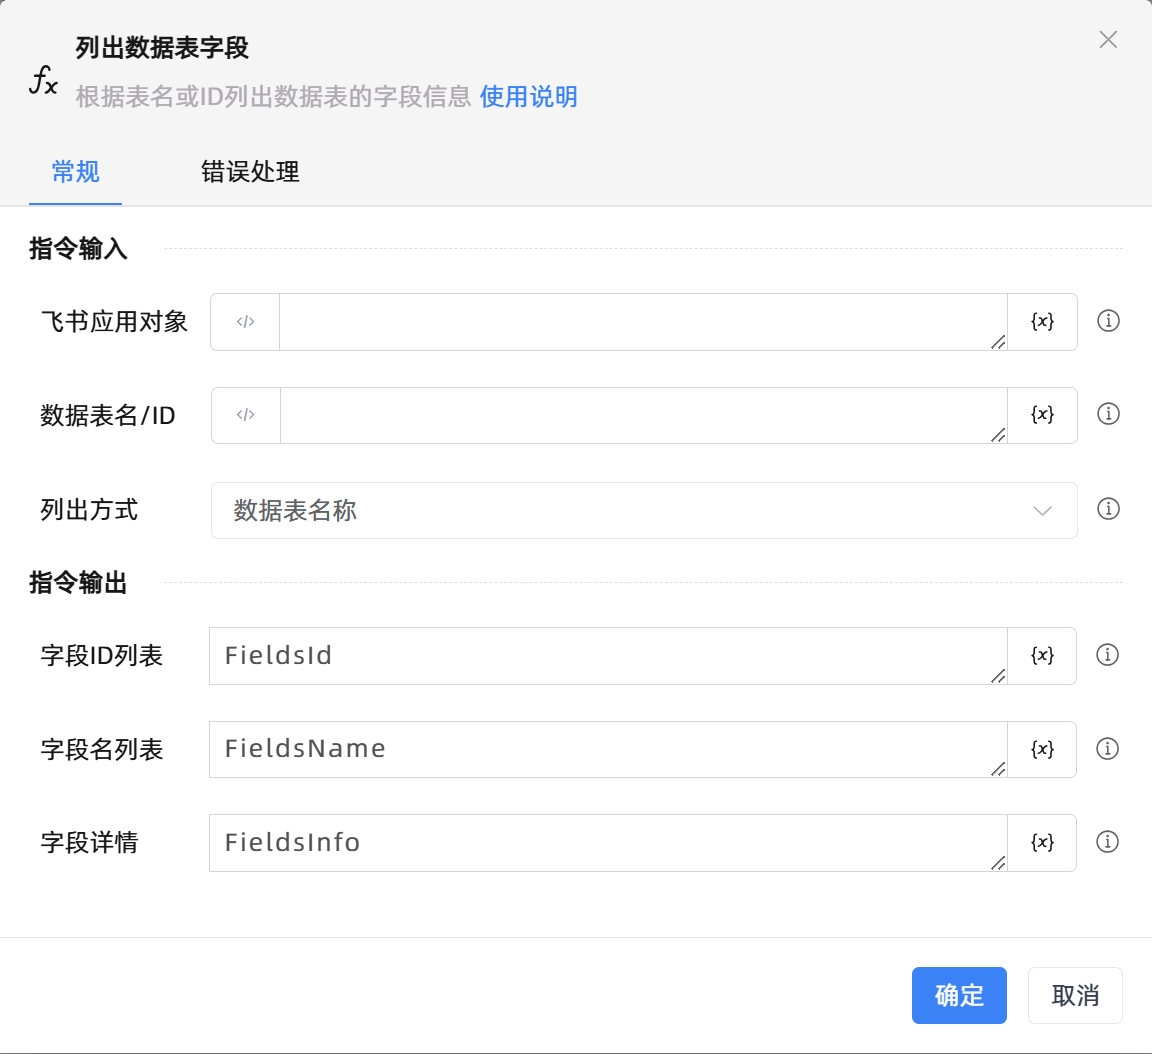The image size is (1152, 1054).
Task: Focus the 数据表名/ID input field
Action: click(x=643, y=415)
